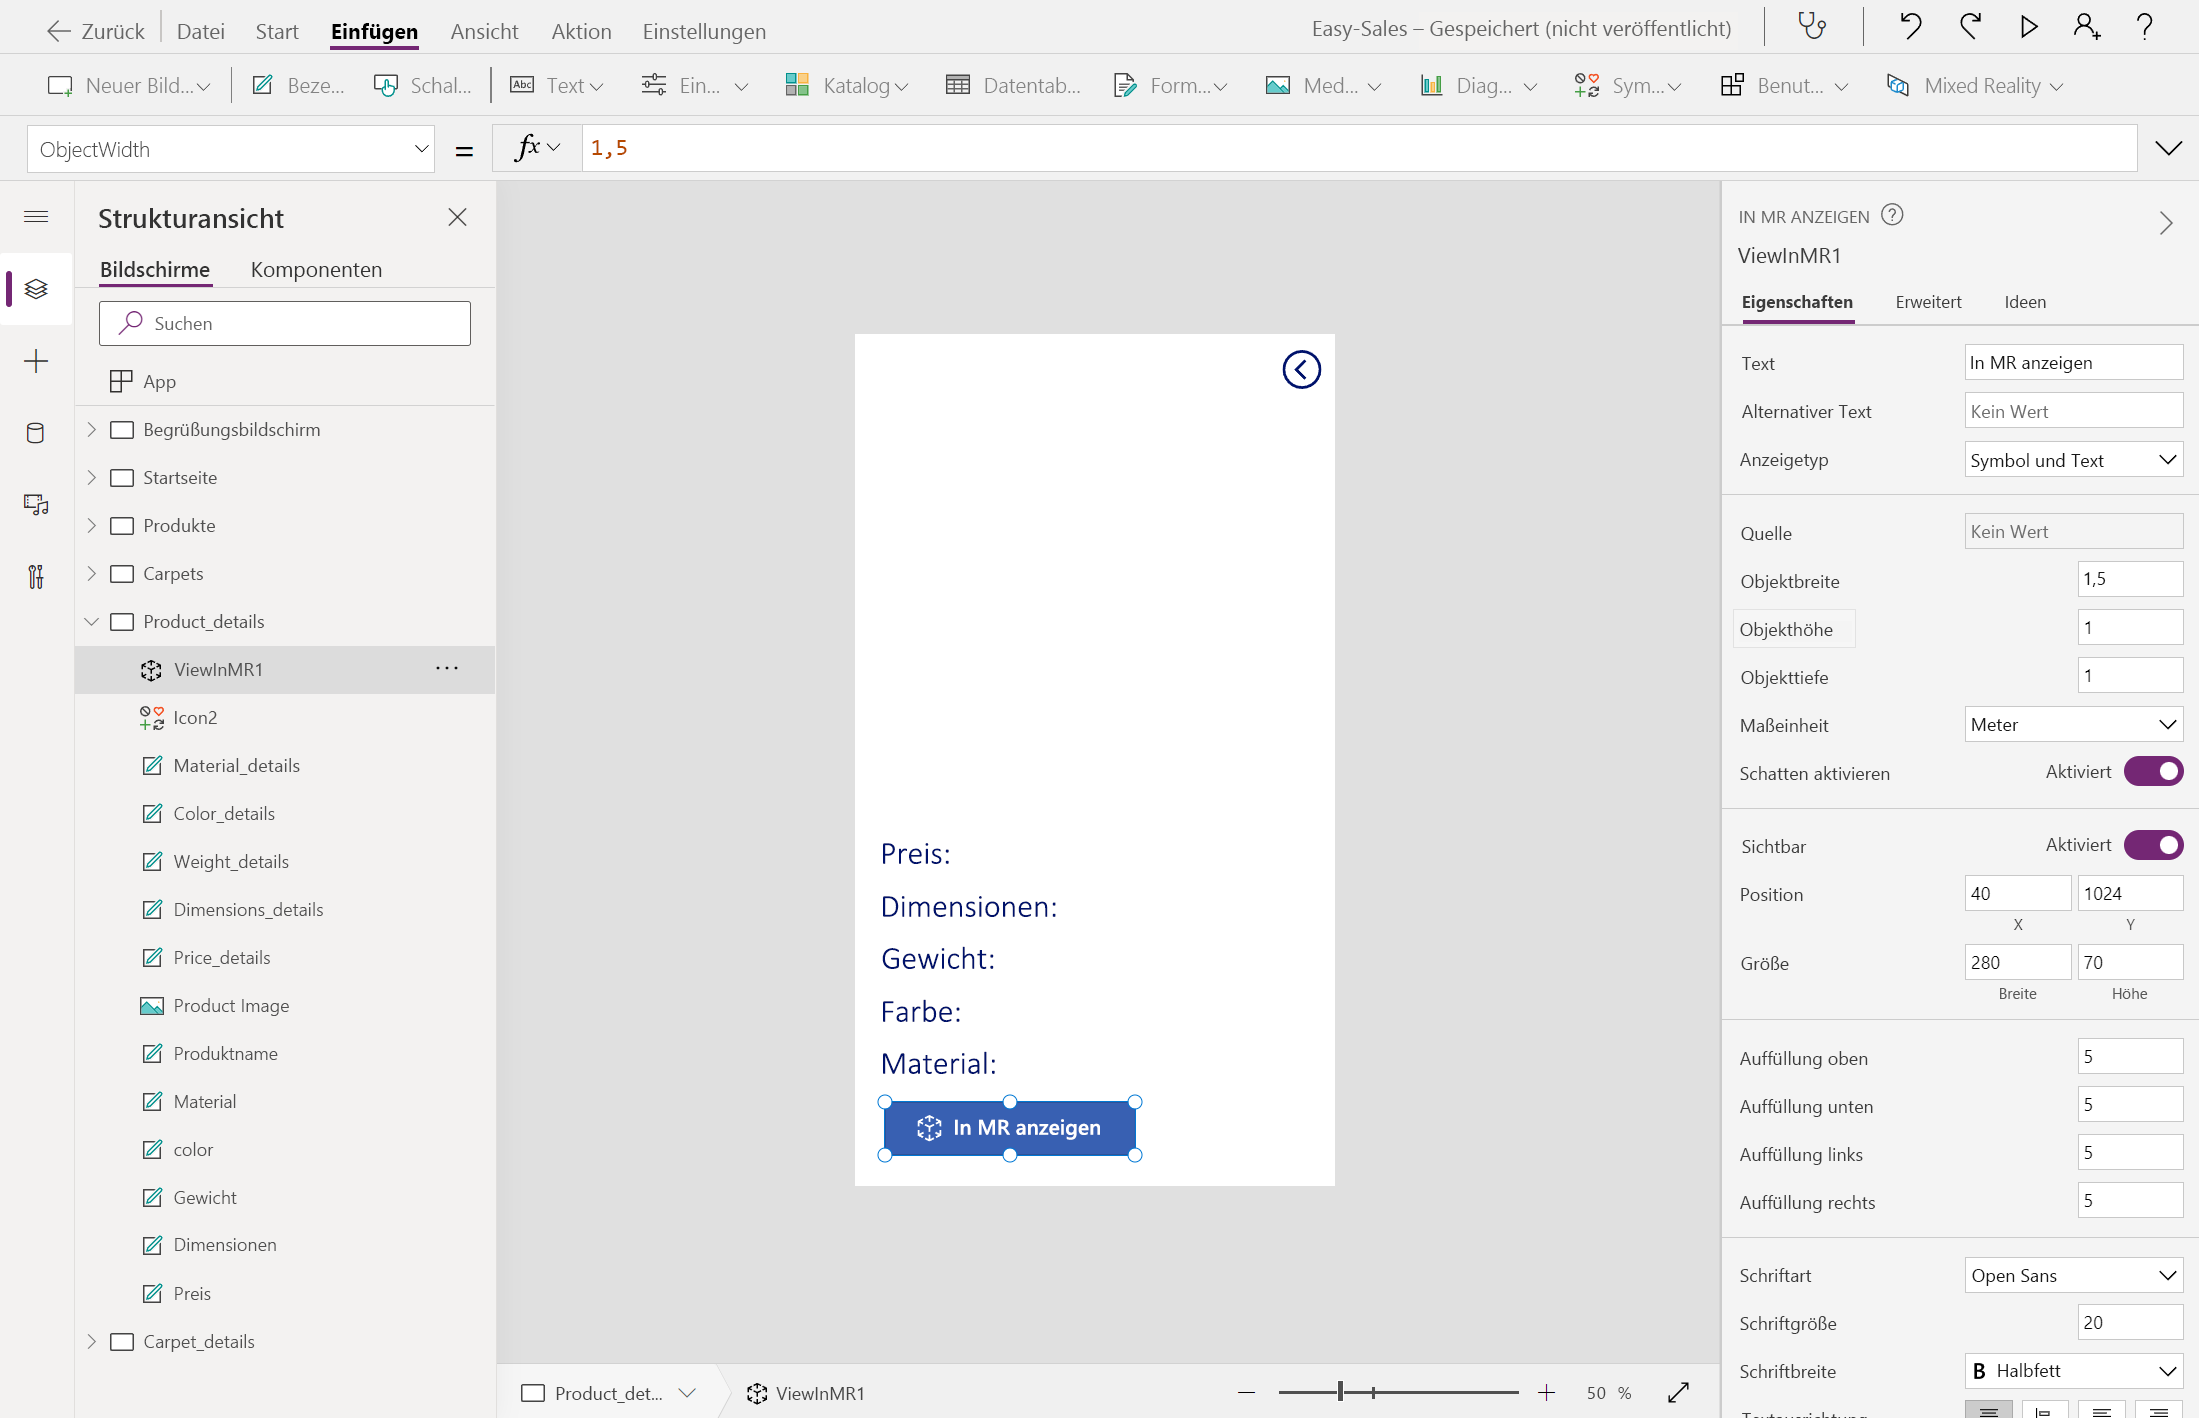The height and width of the screenshot is (1418, 2199).
Task: Toggle Schatten aktivieren switch
Action: (2153, 772)
